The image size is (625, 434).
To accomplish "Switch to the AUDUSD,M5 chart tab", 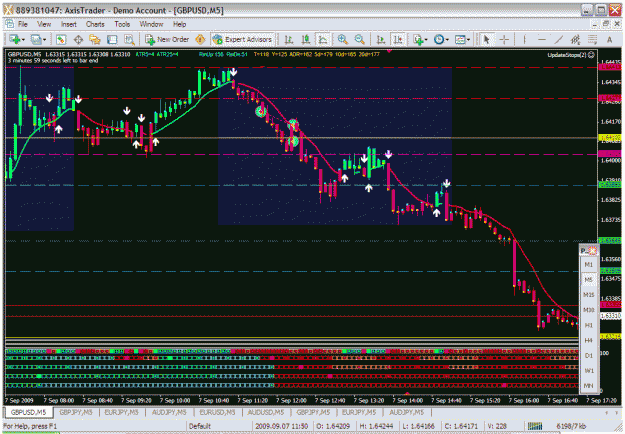I will coord(266,412).
